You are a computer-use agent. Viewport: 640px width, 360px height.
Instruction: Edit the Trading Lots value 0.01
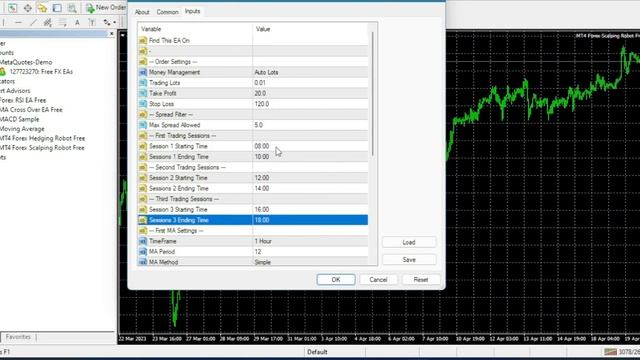click(310, 83)
